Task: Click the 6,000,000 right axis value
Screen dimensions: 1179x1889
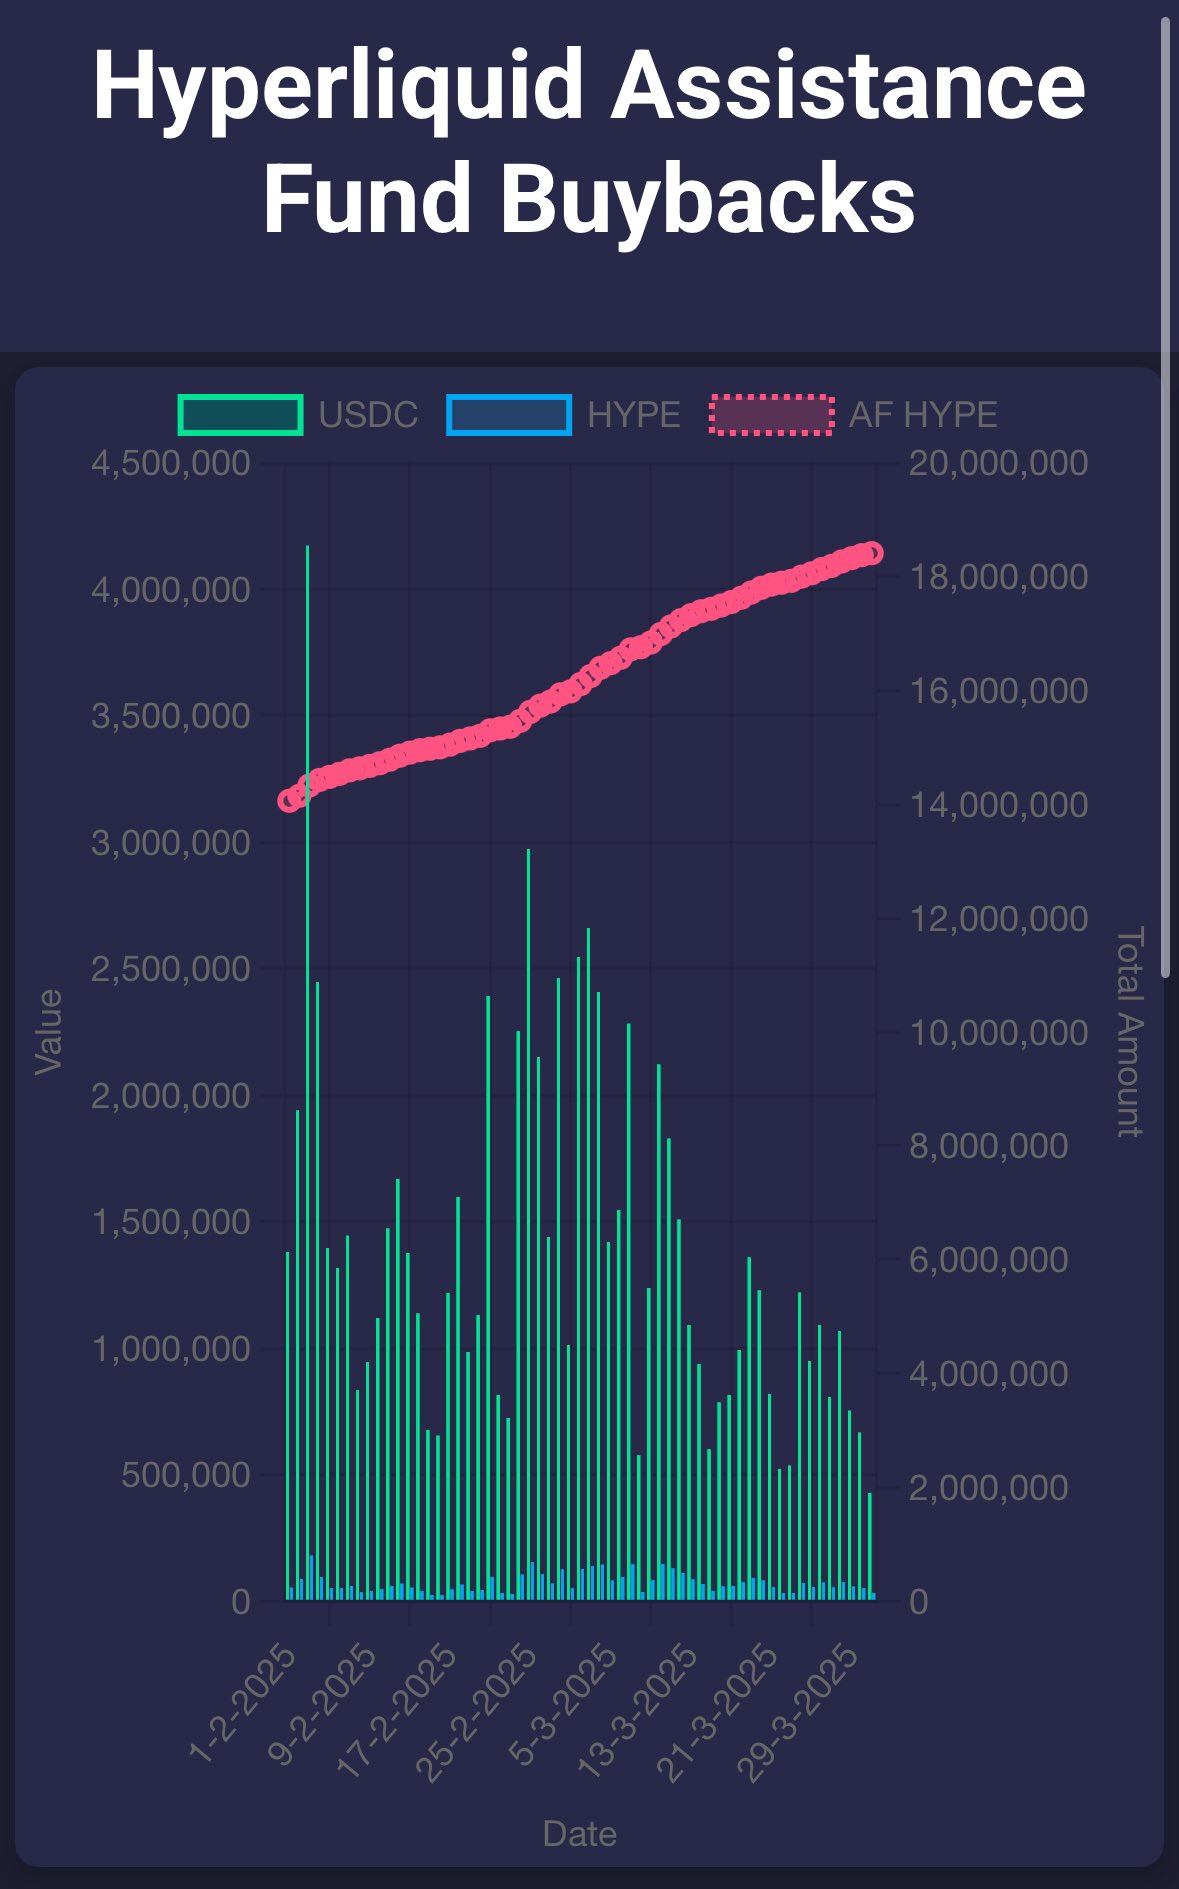Action: point(988,1260)
